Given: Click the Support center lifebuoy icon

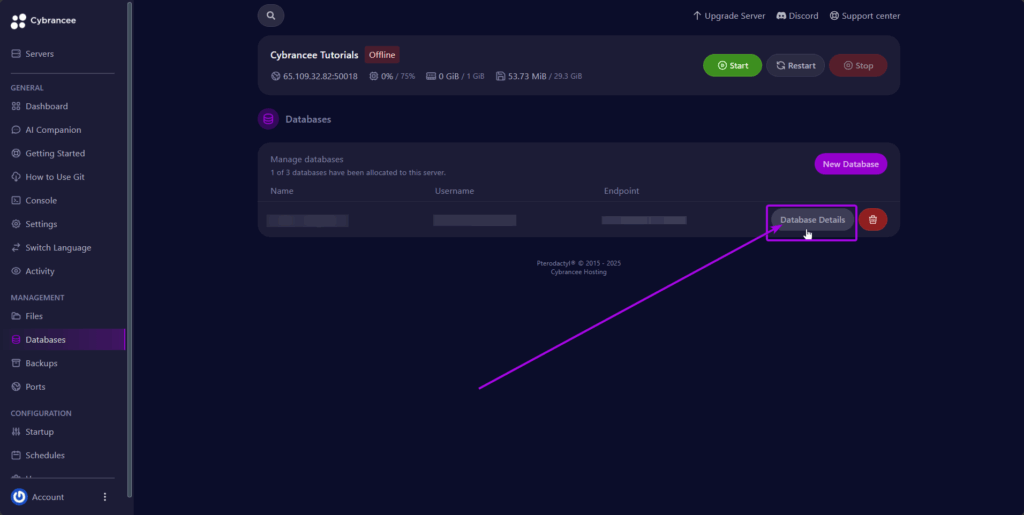Looking at the screenshot, I should coord(834,16).
